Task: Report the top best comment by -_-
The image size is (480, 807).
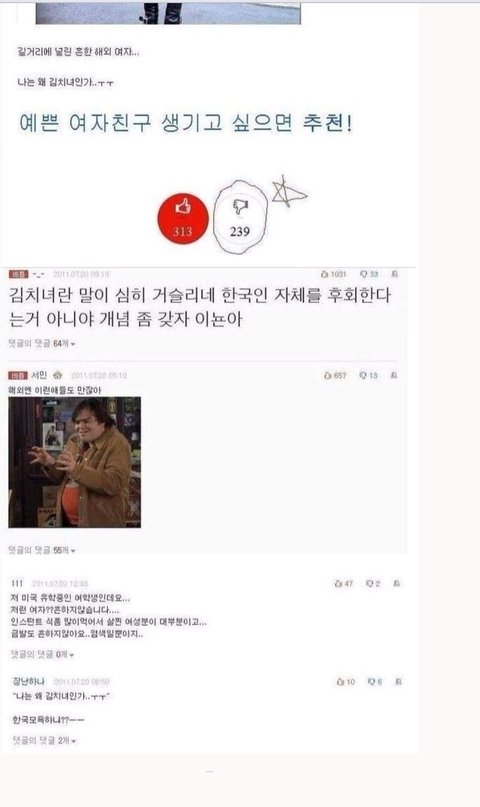Action: tap(394, 274)
